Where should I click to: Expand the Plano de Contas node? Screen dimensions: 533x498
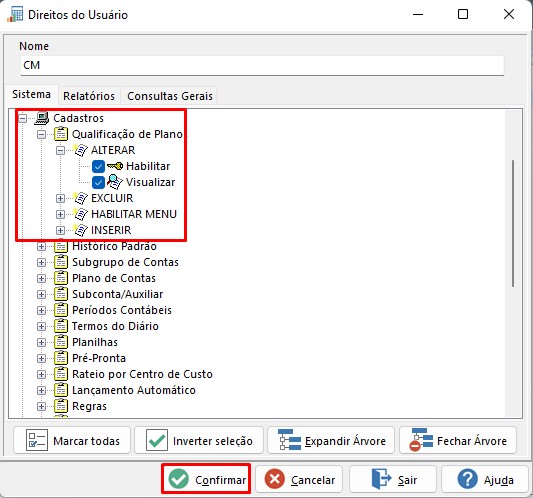[41, 278]
